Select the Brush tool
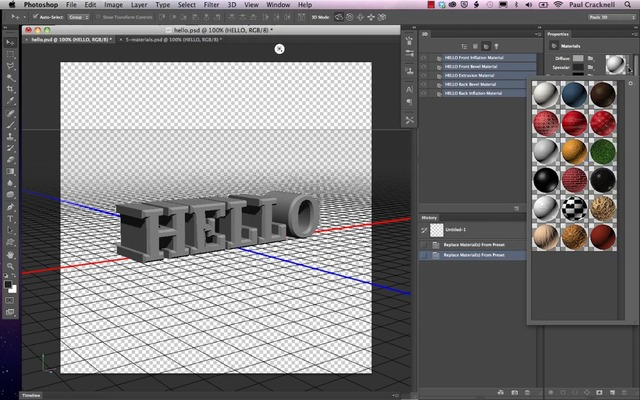Image resolution: width=640 pixels, height=400 pixels. [x=10, y=125]
